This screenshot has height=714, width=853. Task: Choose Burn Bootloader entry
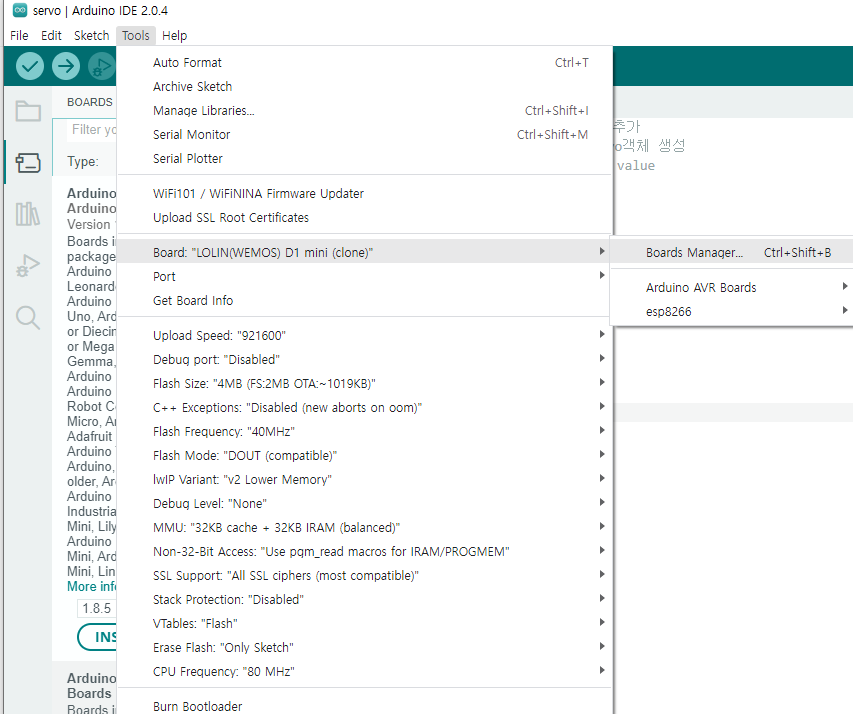[364, 706]
